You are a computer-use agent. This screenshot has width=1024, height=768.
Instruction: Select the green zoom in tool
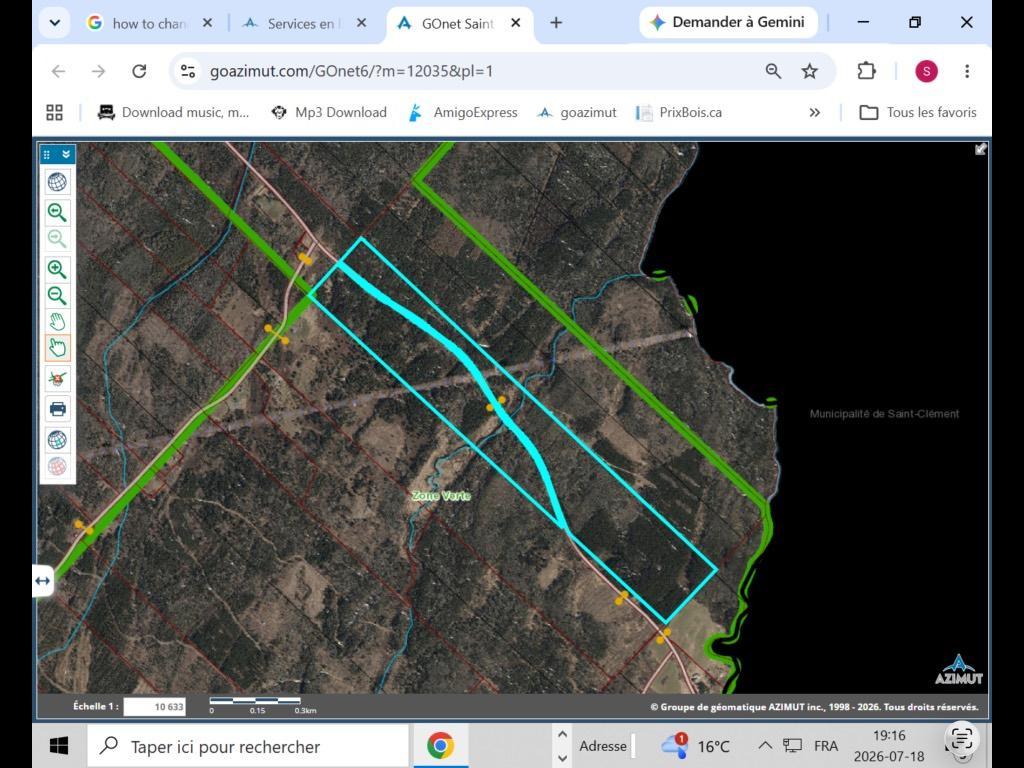coord(57,269)
